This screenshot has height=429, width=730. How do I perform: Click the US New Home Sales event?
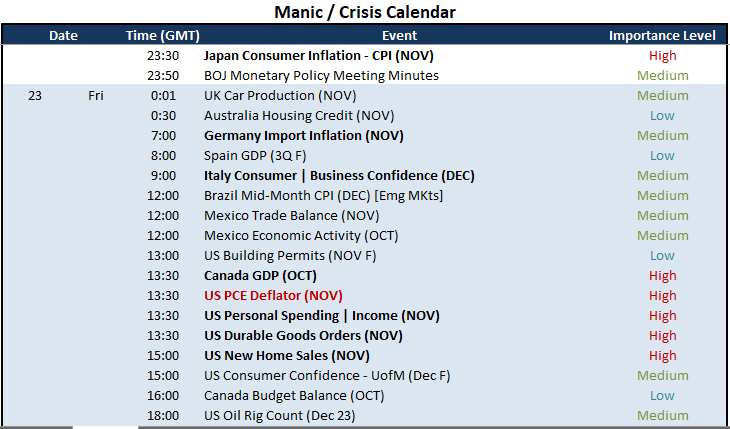coord(287,356)
